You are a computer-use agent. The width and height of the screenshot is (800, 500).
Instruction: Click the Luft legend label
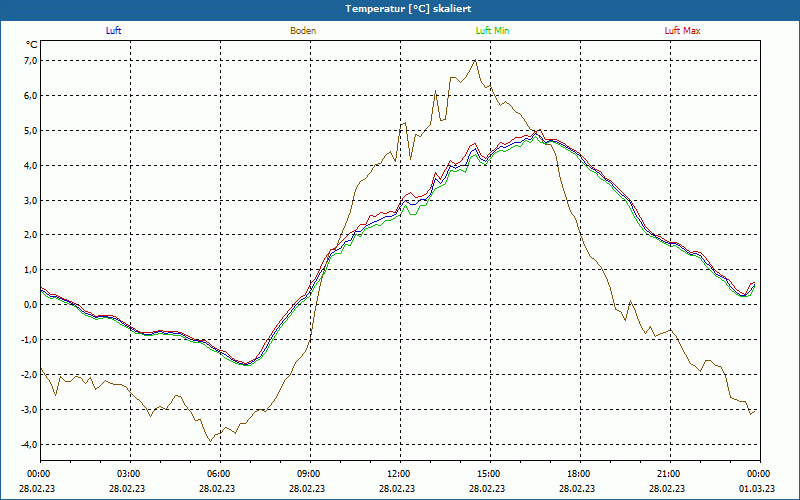[x=113, y=31]
